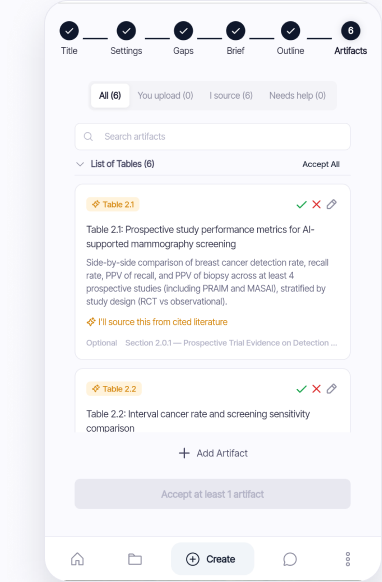Viewport: 382px width, 582px height.
Task: Open the chat bubble icon
Action: [290, 559]
